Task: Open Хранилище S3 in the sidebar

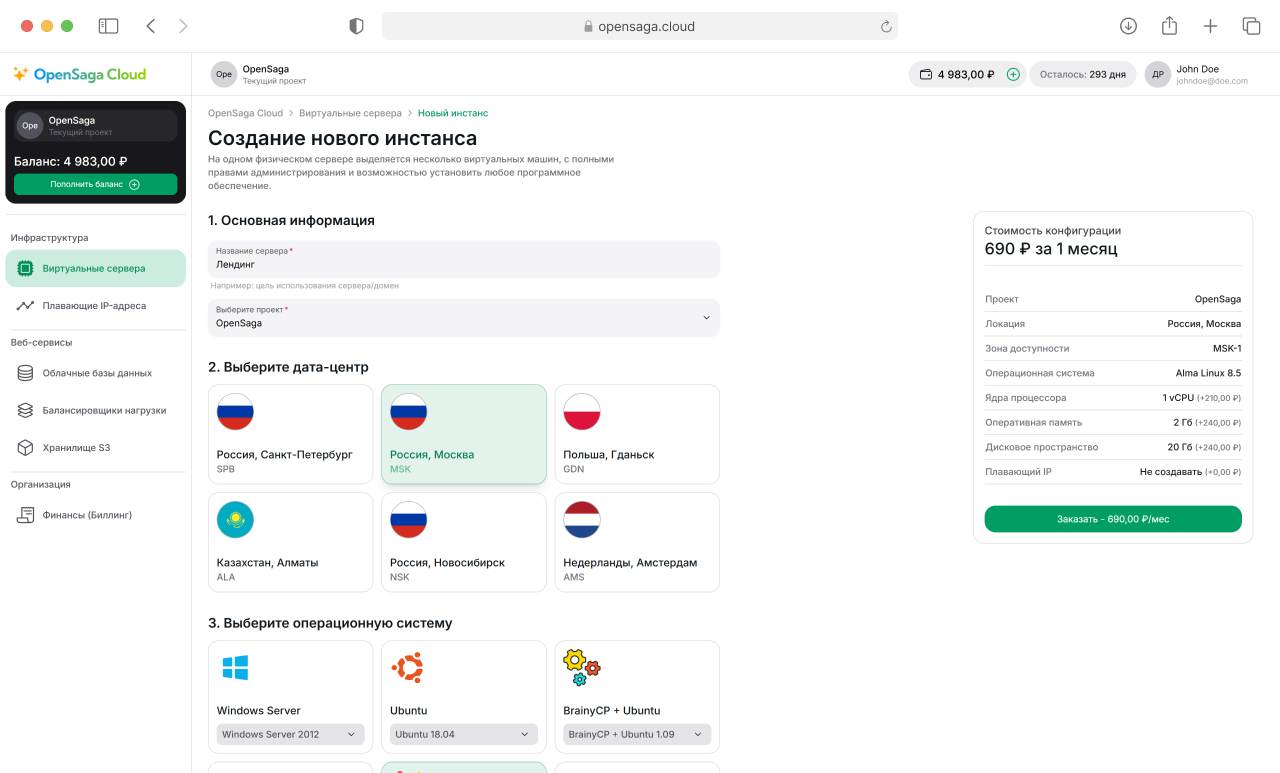Action: click(96, 448)
